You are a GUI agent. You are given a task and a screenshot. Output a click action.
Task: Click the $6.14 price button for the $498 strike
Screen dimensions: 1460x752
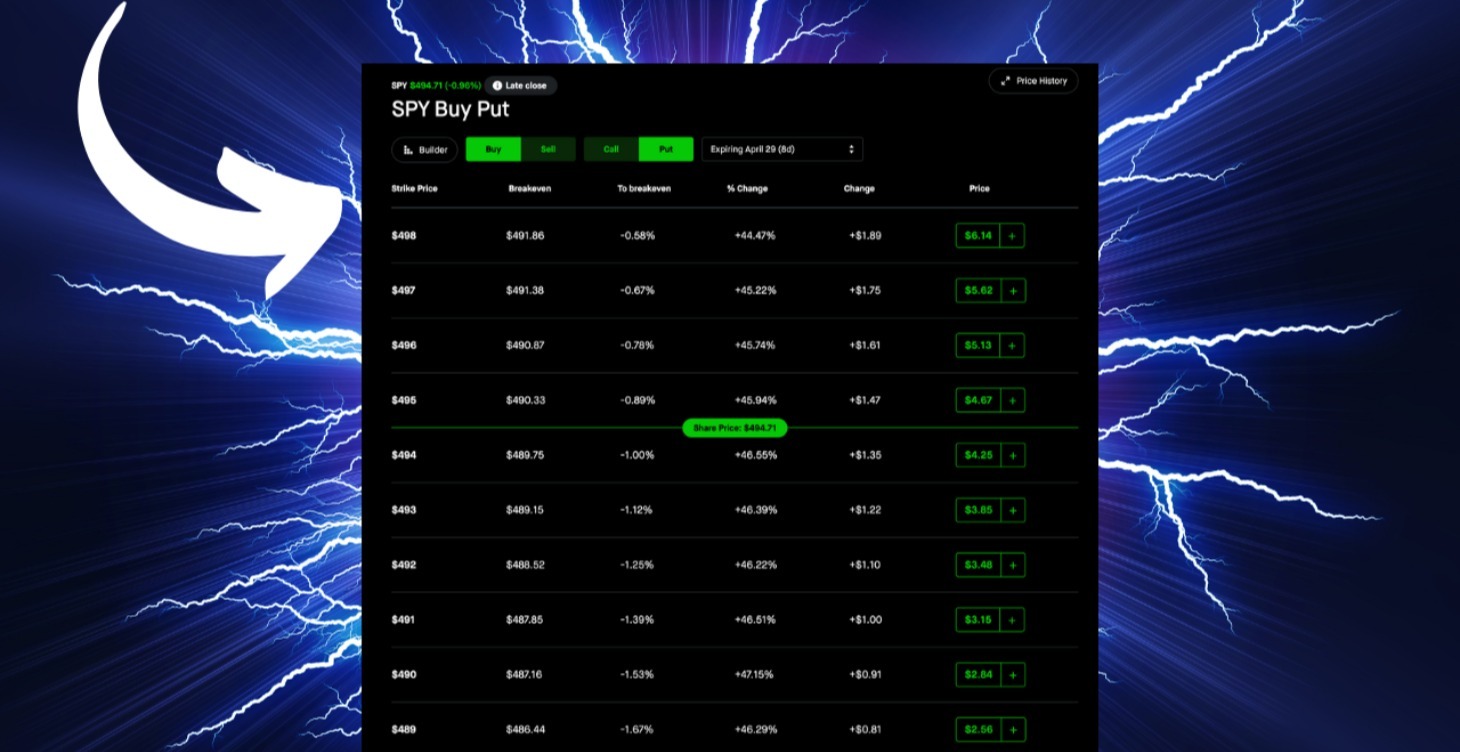977,235
